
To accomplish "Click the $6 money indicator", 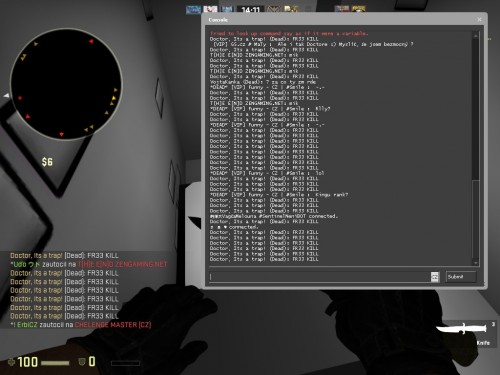I will click(x=47, y=162).
